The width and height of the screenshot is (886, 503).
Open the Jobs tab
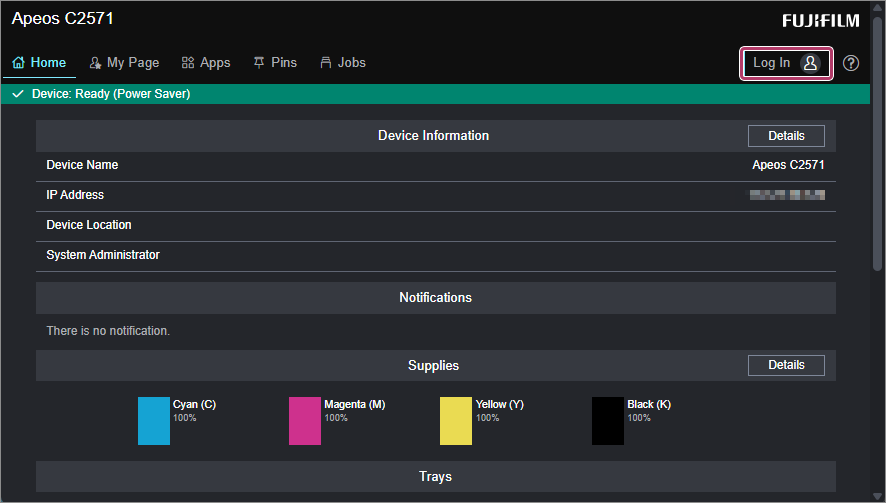[x=343, y=63]
